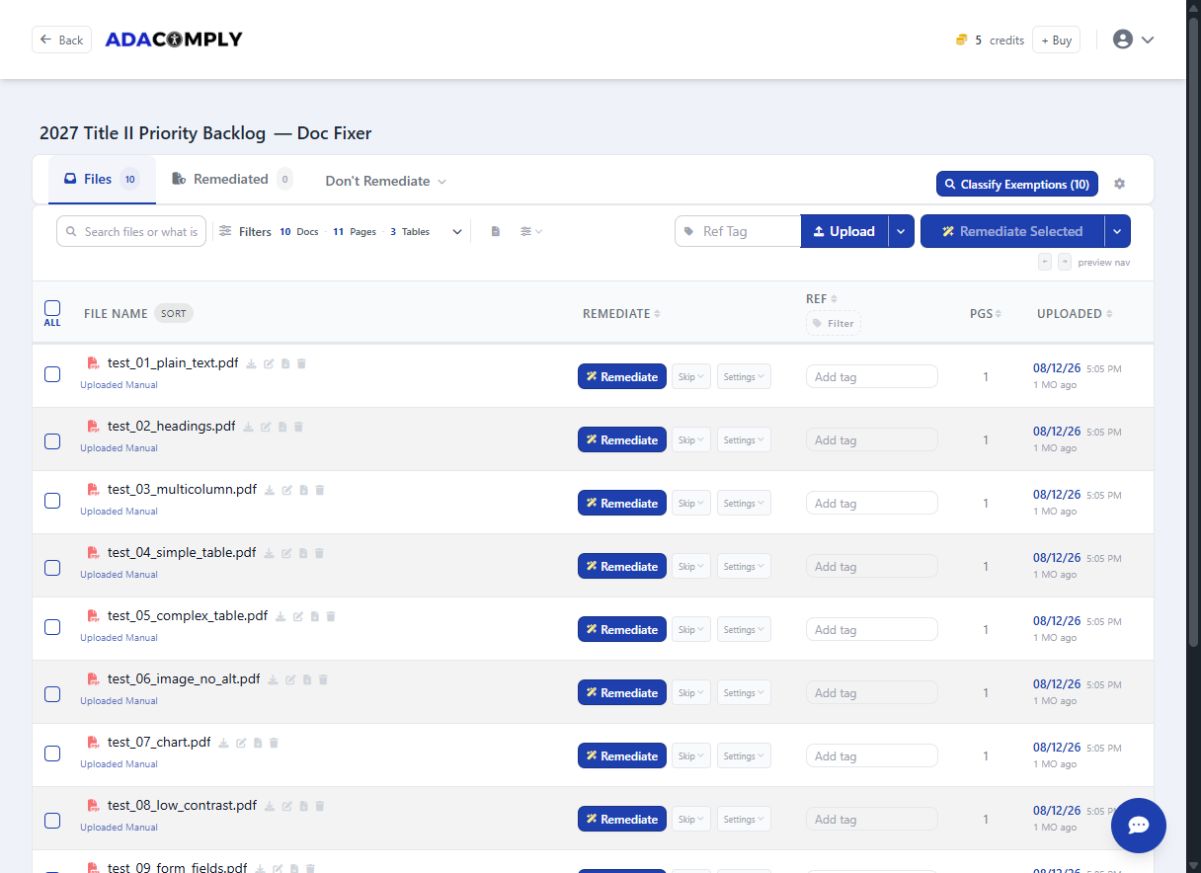The width and height of the screenshot is (1201, 873).
Task: Tick the checkbox for test_03_multicolumn.pdf
Action: tap(52, 502)
